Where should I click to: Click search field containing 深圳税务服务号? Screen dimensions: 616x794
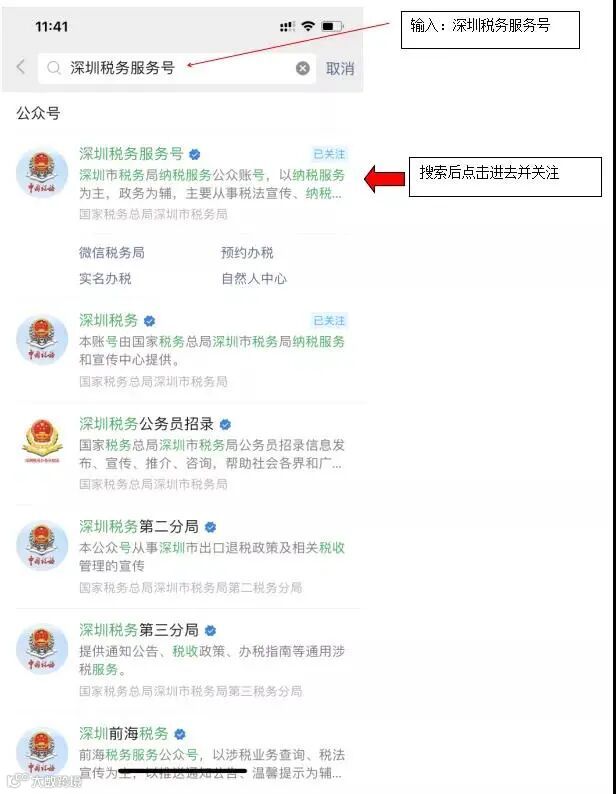tap(177, 68)
